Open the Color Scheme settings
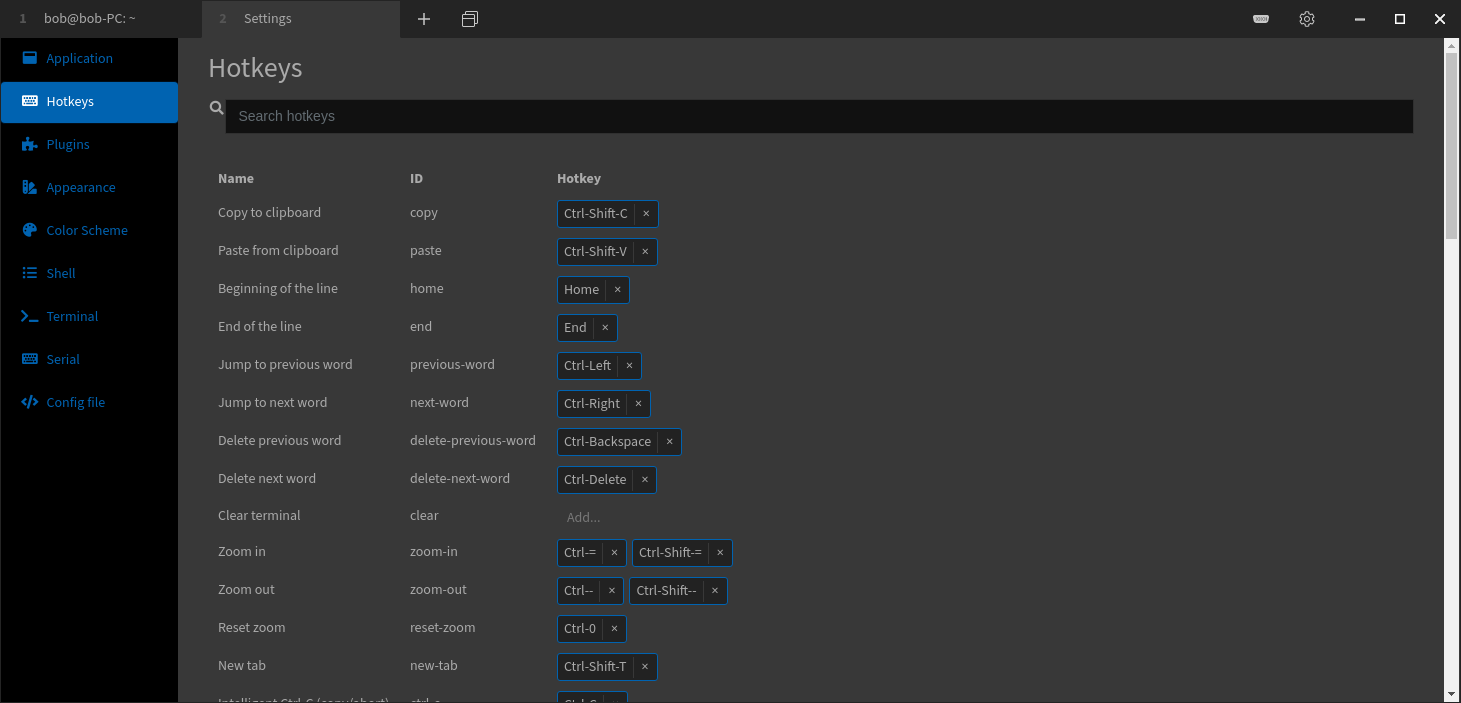This screenshot has height=703, width=1461. (87, 230)
